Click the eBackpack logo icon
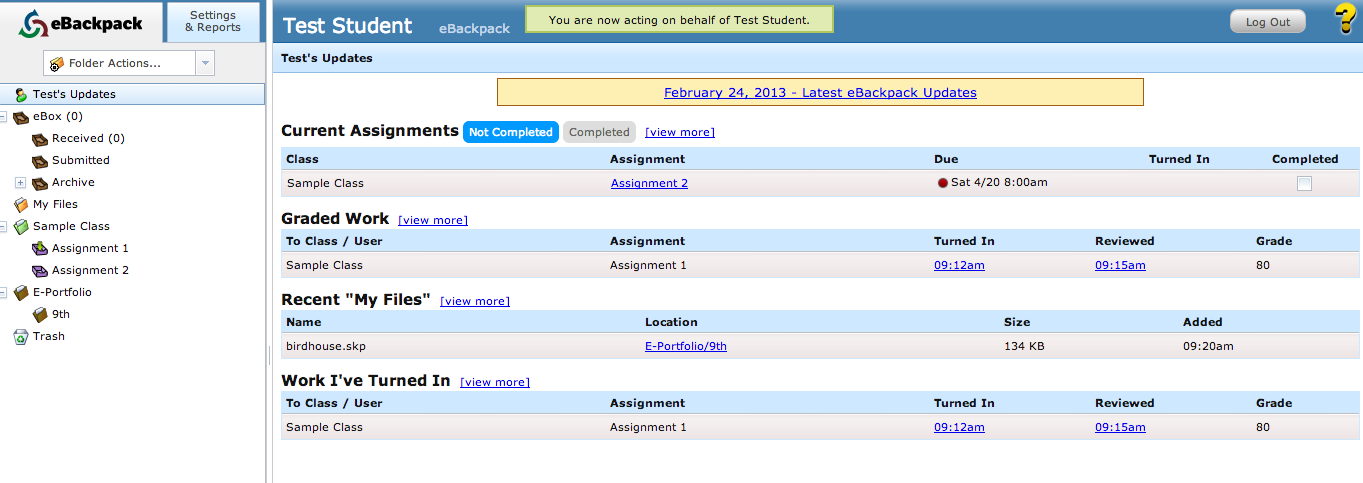 click(x=34, y=24)
